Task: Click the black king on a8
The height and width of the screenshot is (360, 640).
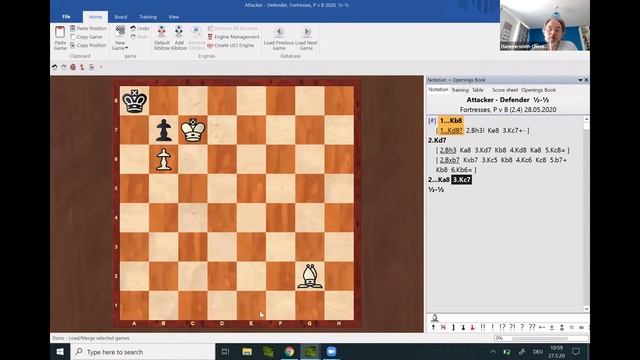Action: pos(134,101)
